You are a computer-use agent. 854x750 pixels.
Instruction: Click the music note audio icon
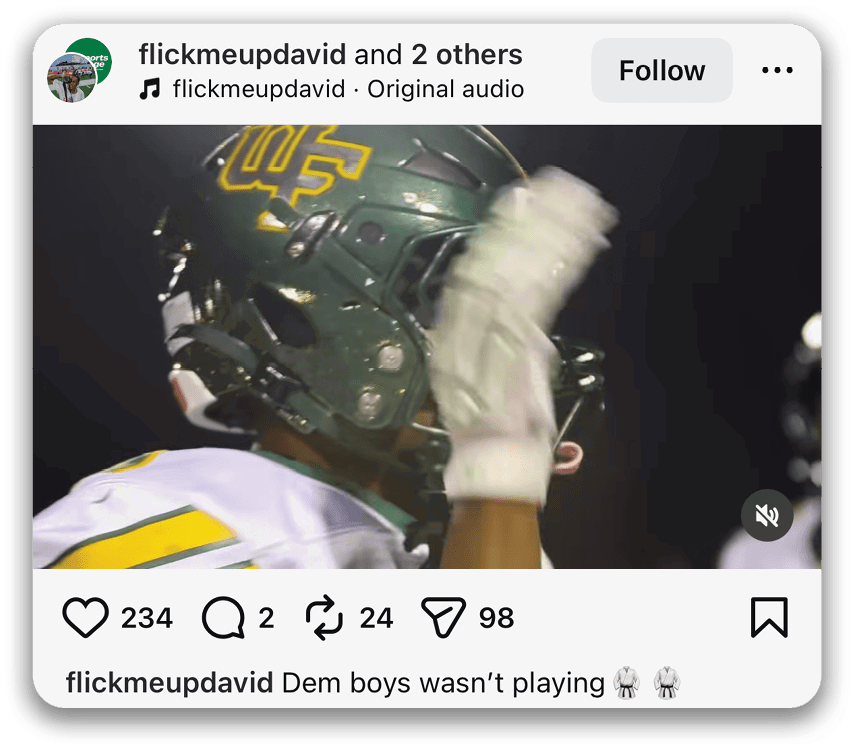point(150,89)
